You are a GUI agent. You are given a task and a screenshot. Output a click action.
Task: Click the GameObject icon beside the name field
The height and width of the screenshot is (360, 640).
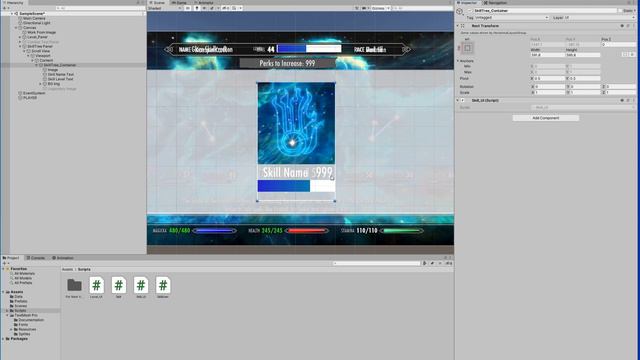(x=460, y=11)
